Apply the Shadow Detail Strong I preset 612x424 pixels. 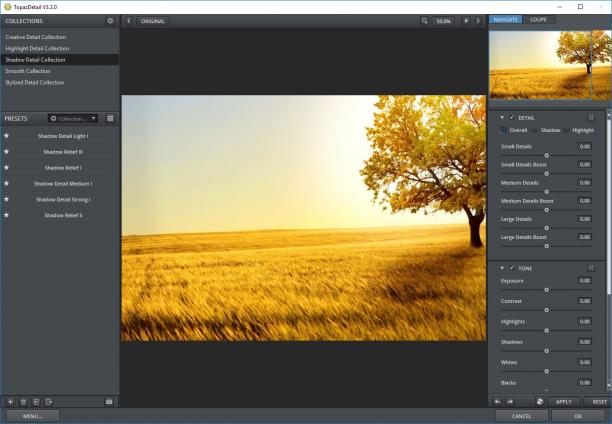tap(63, 200)
